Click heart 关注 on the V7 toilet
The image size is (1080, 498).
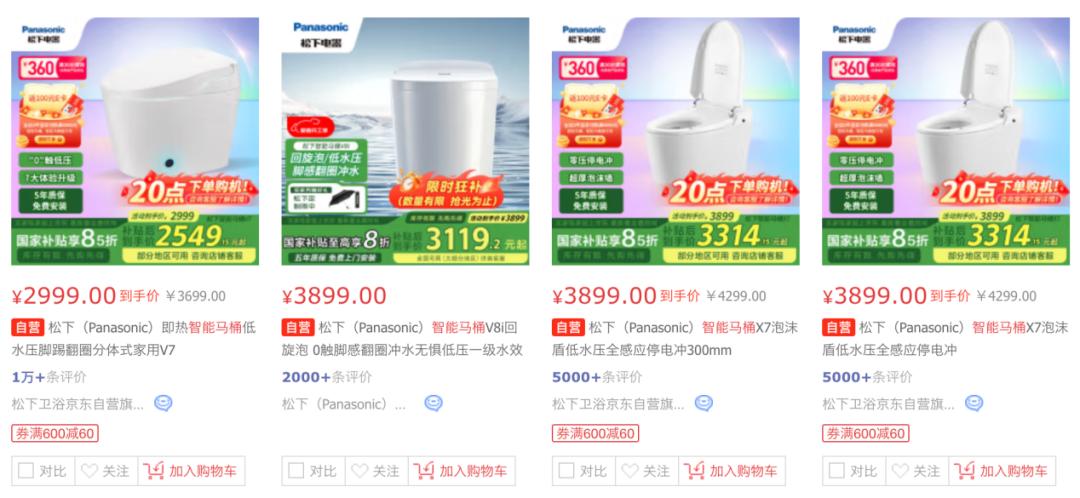106,471
